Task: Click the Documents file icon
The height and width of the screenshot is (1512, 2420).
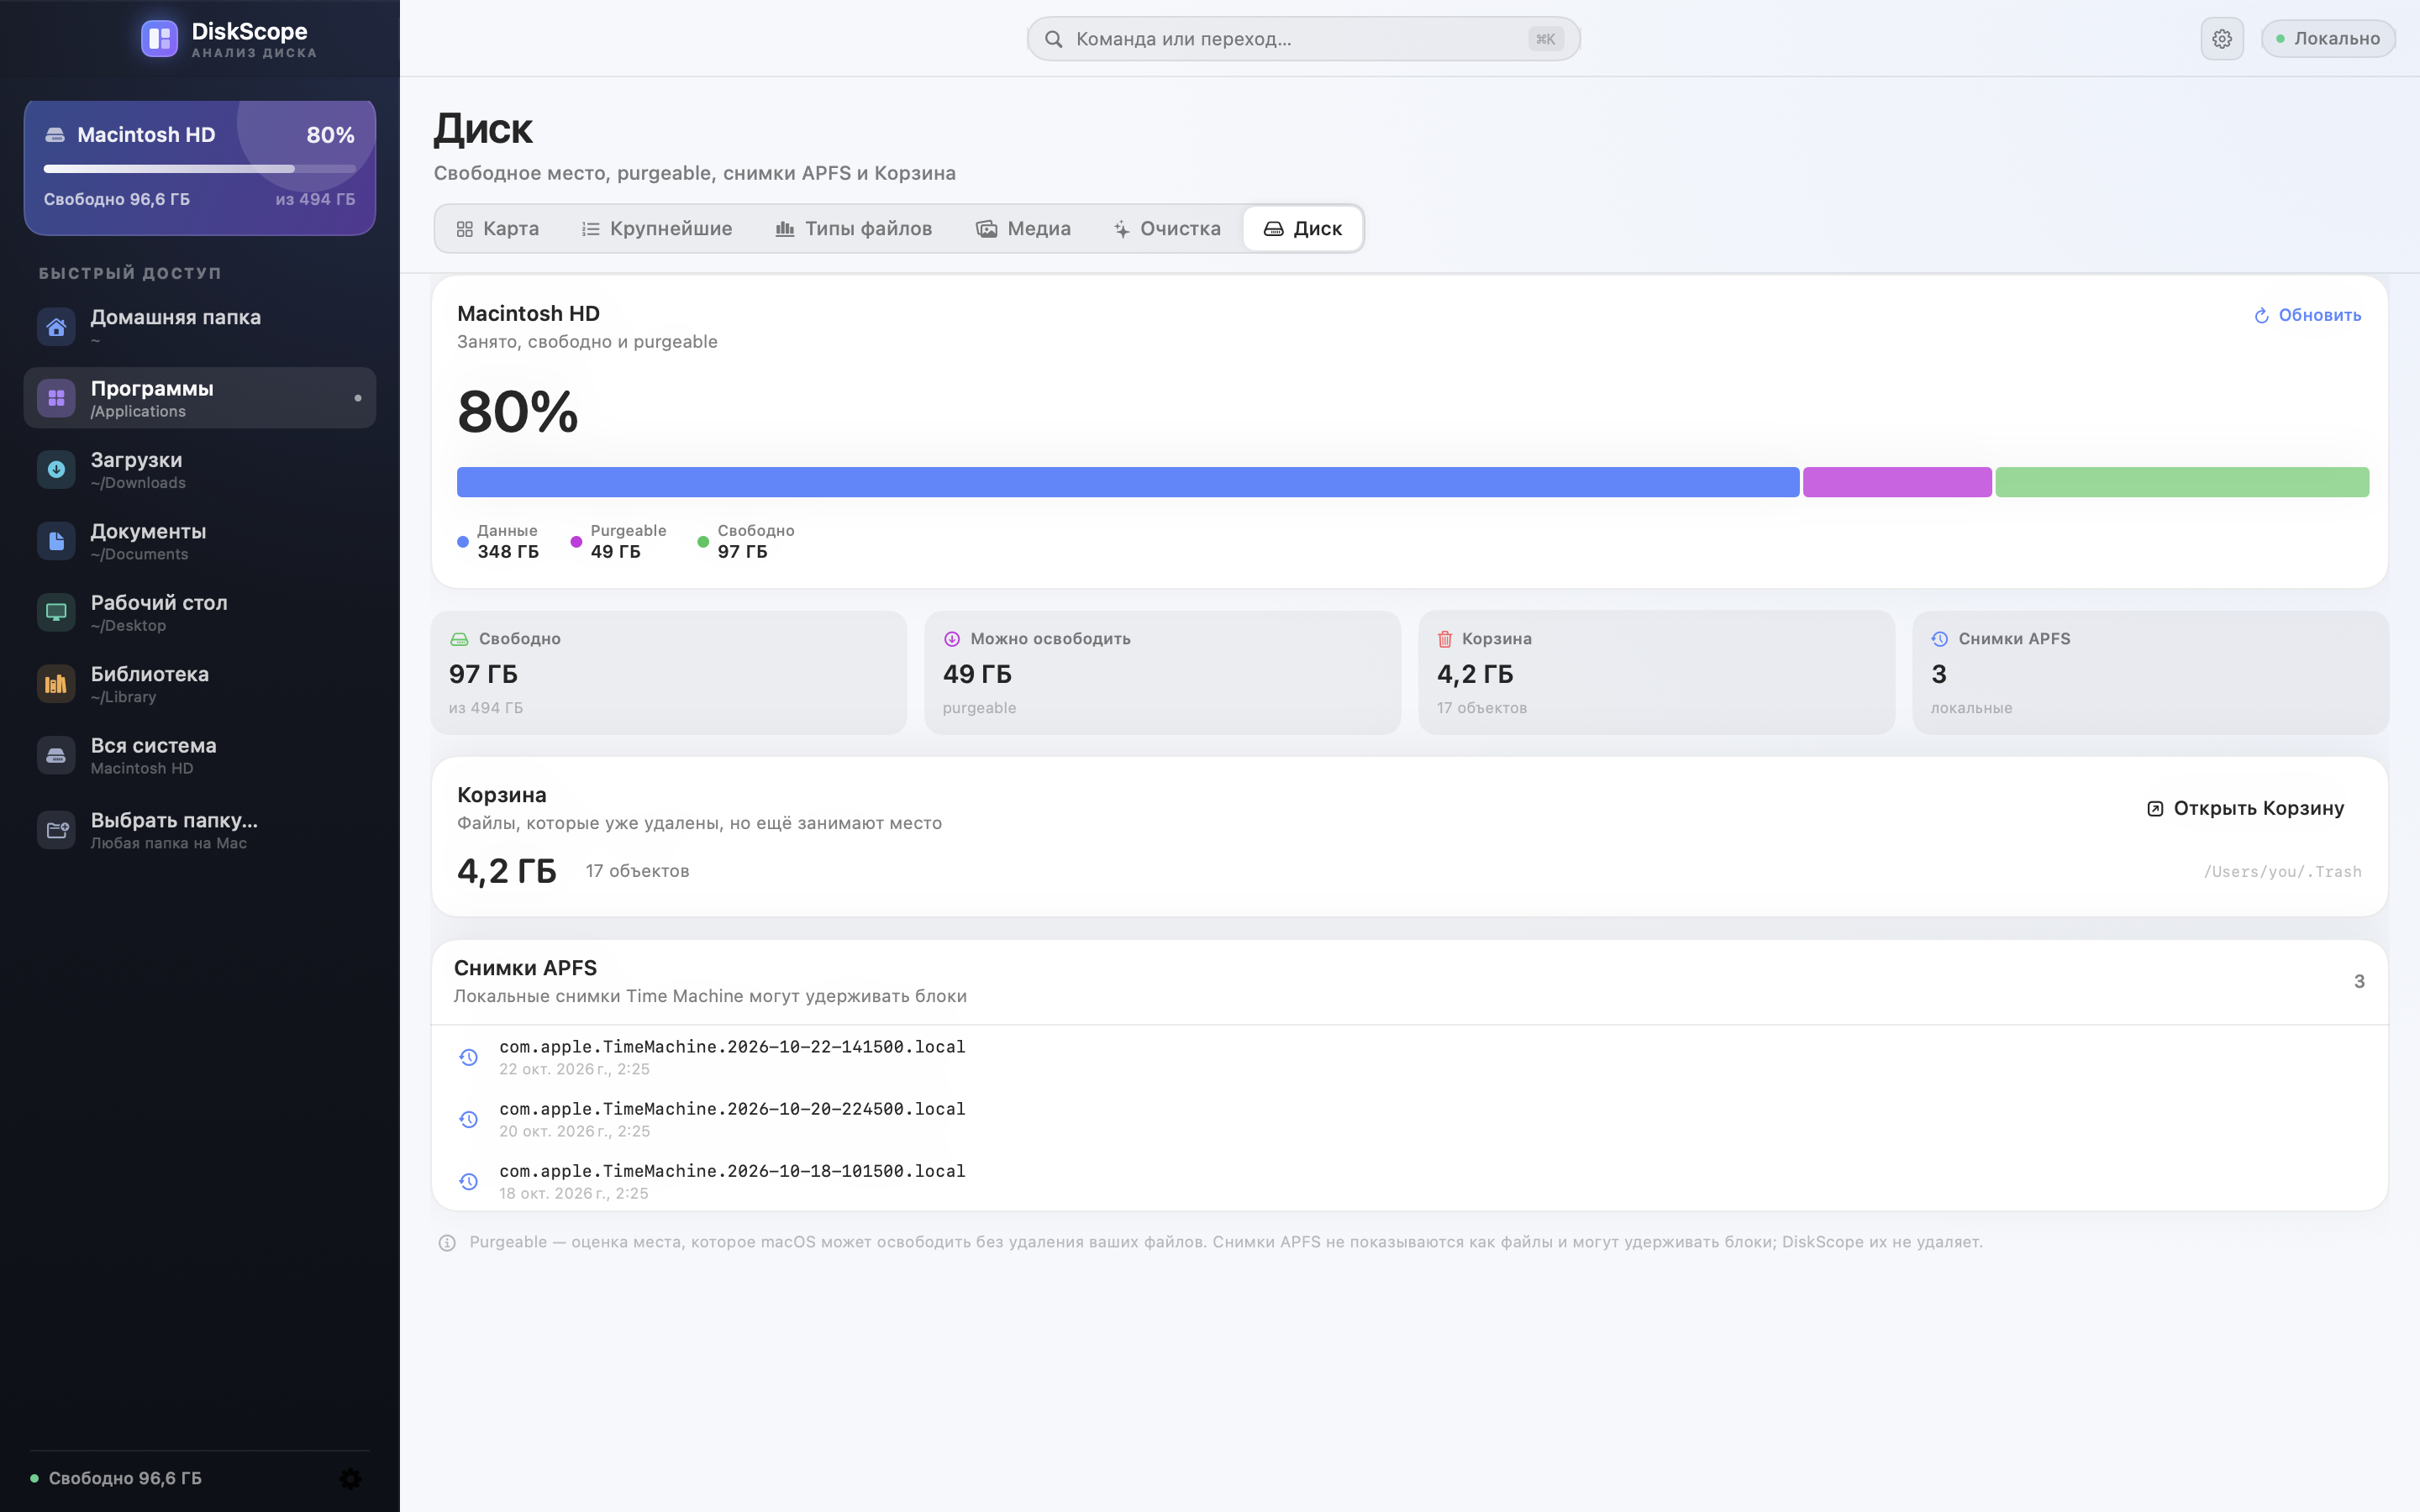Action: click(56, 541)
